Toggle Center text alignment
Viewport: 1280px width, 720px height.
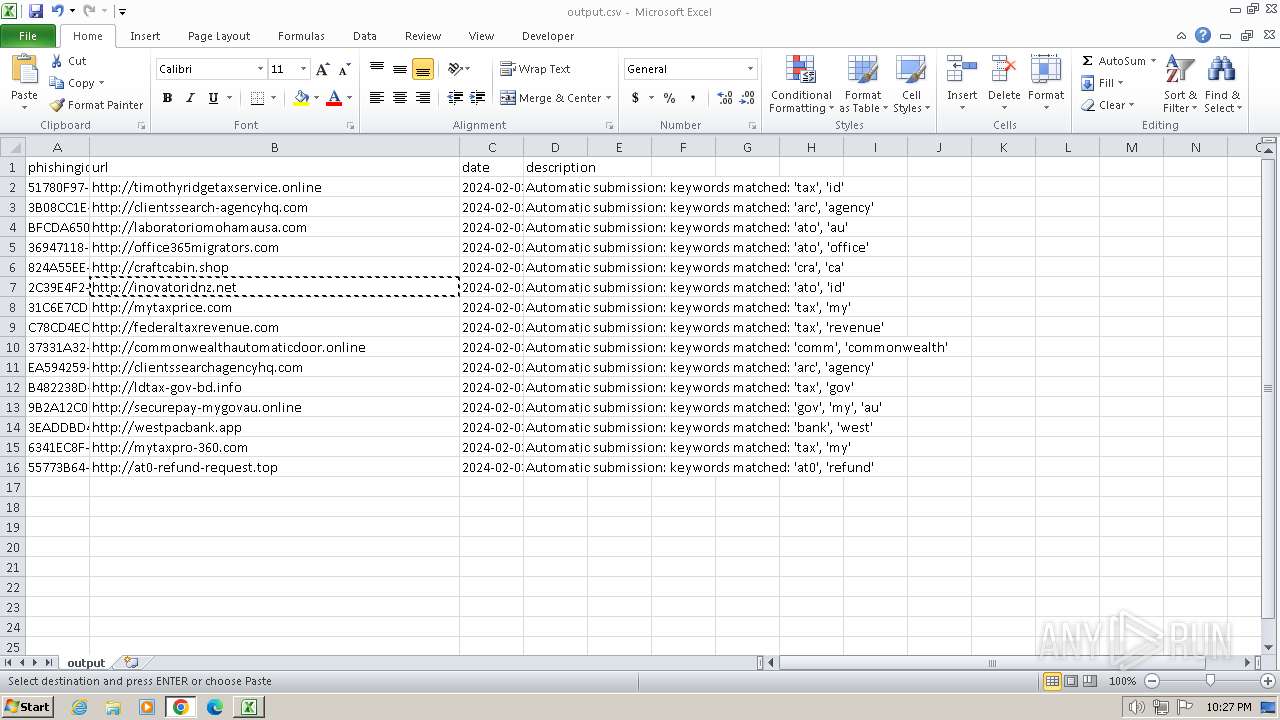tap(400, 98)
